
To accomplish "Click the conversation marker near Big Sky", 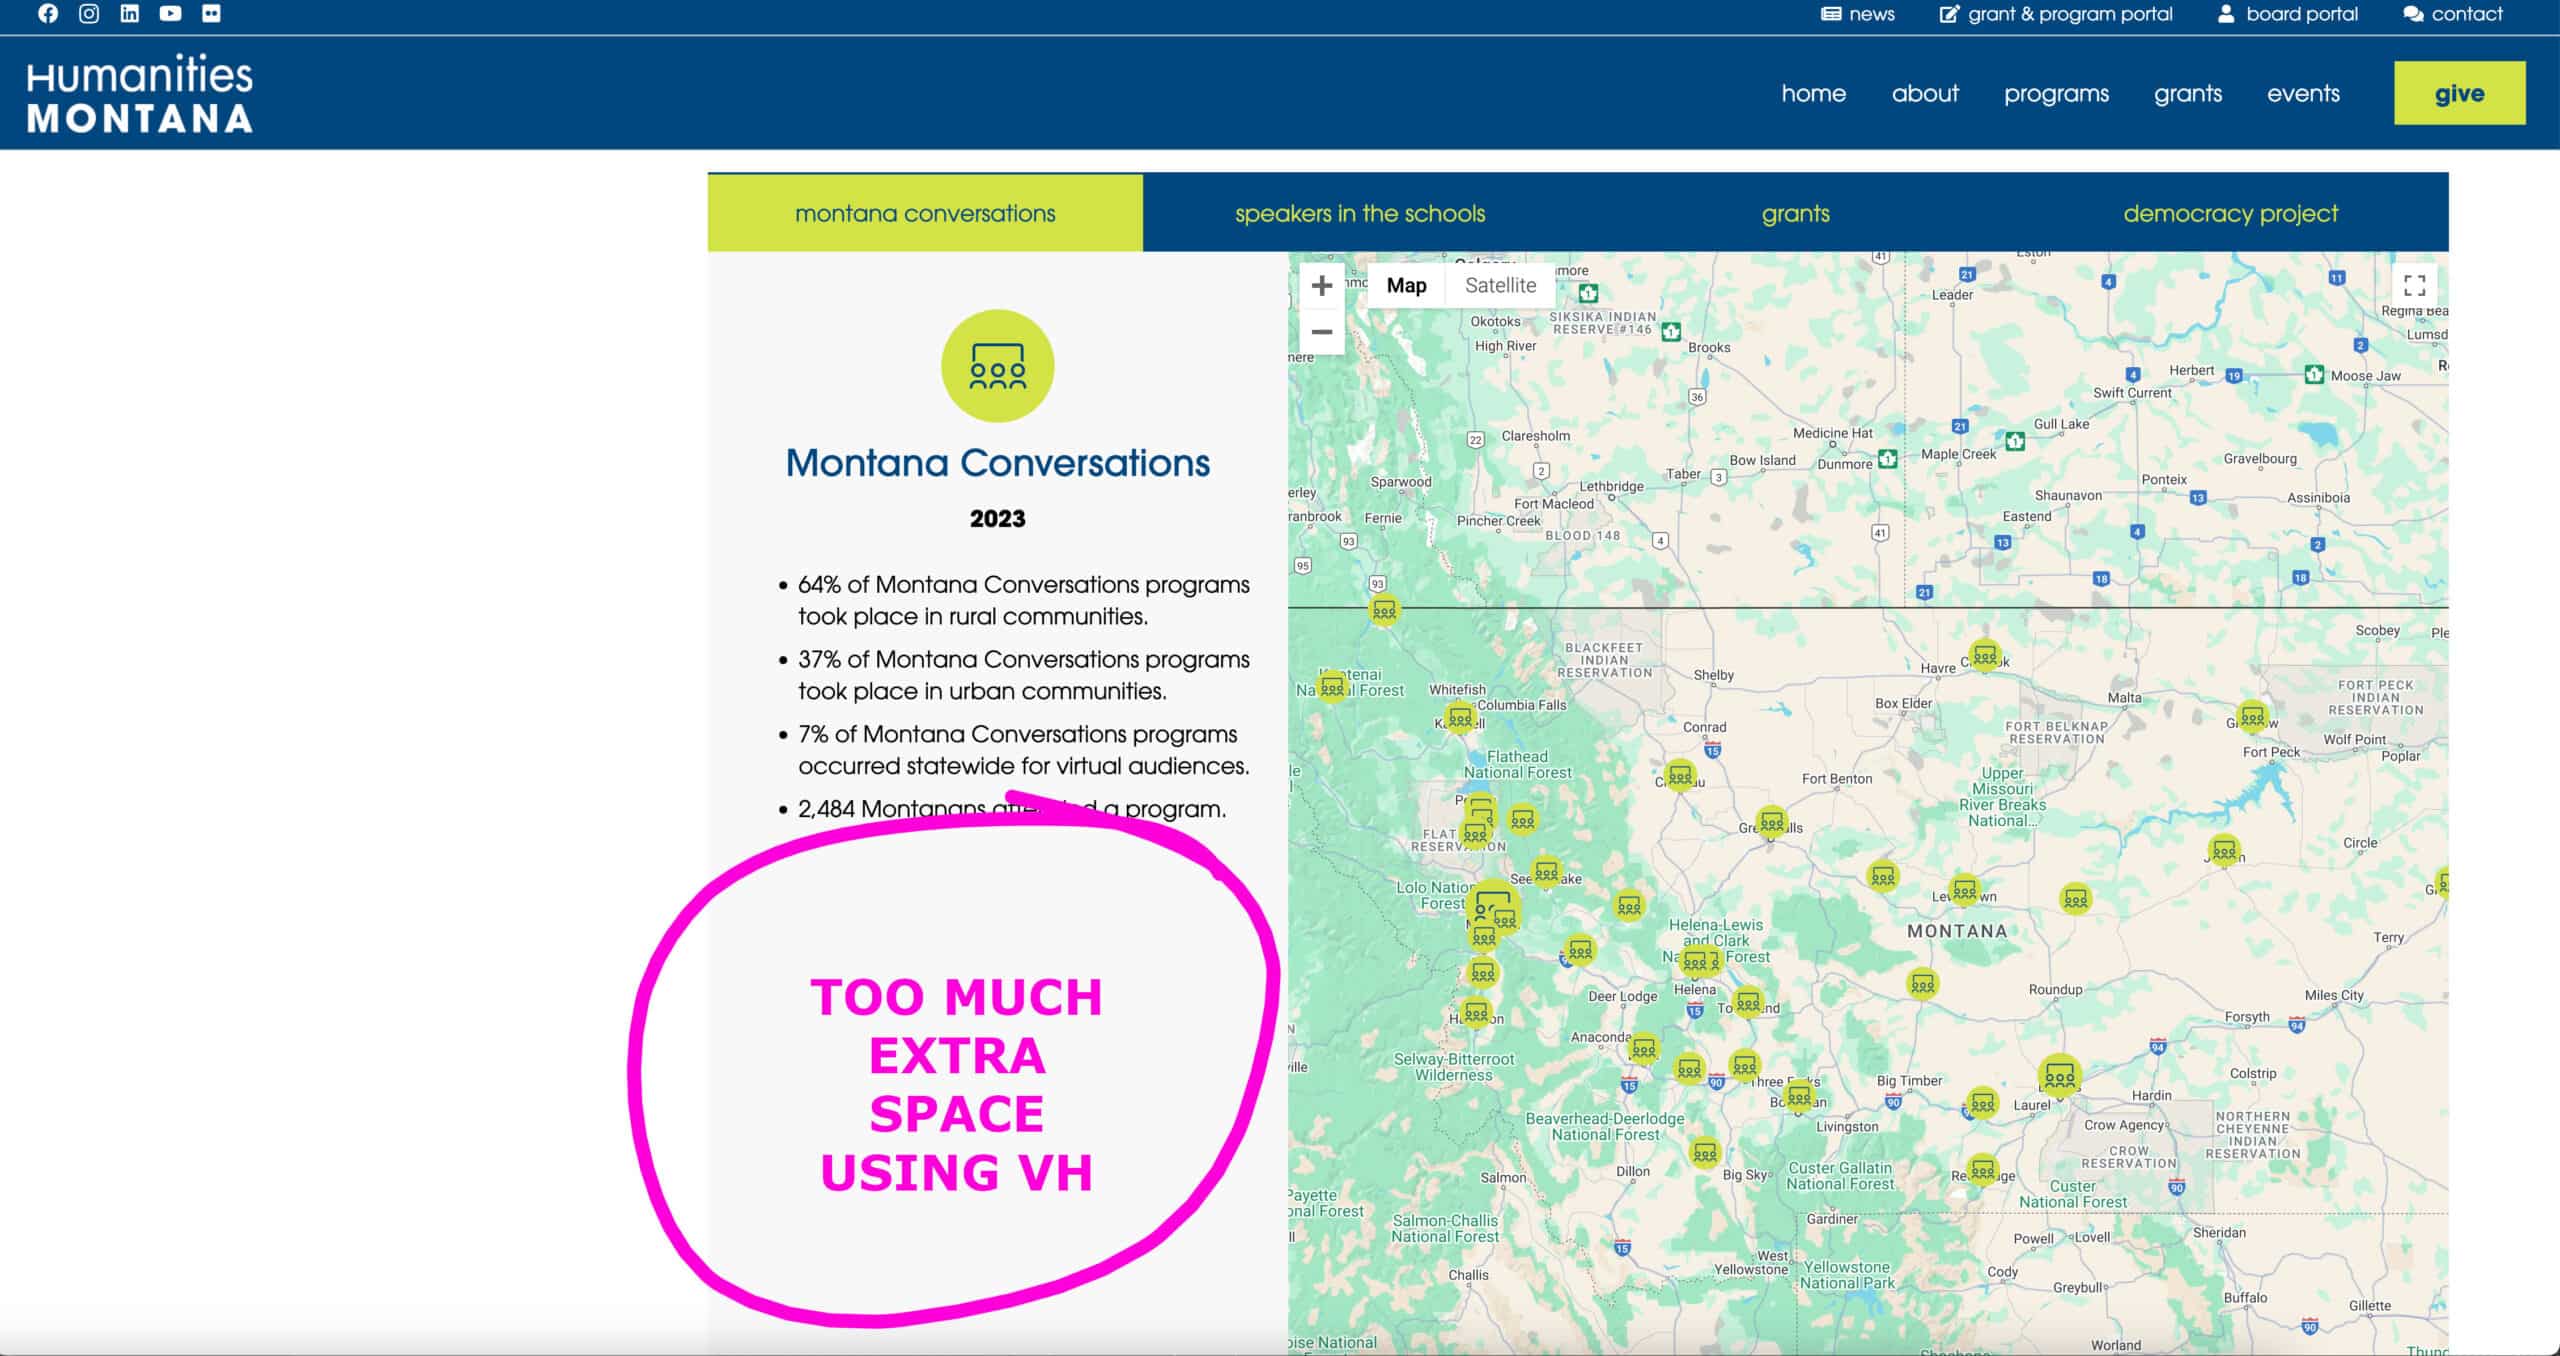I will (1705, 1153).
